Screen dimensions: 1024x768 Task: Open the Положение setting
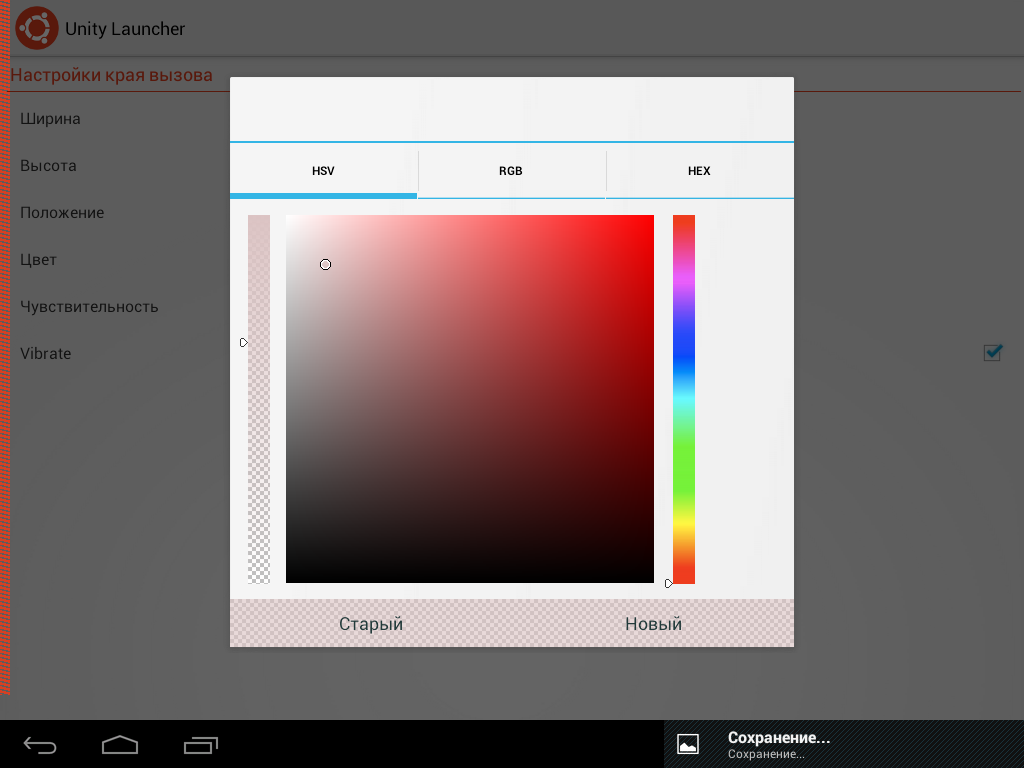click(x=62, y=213)
